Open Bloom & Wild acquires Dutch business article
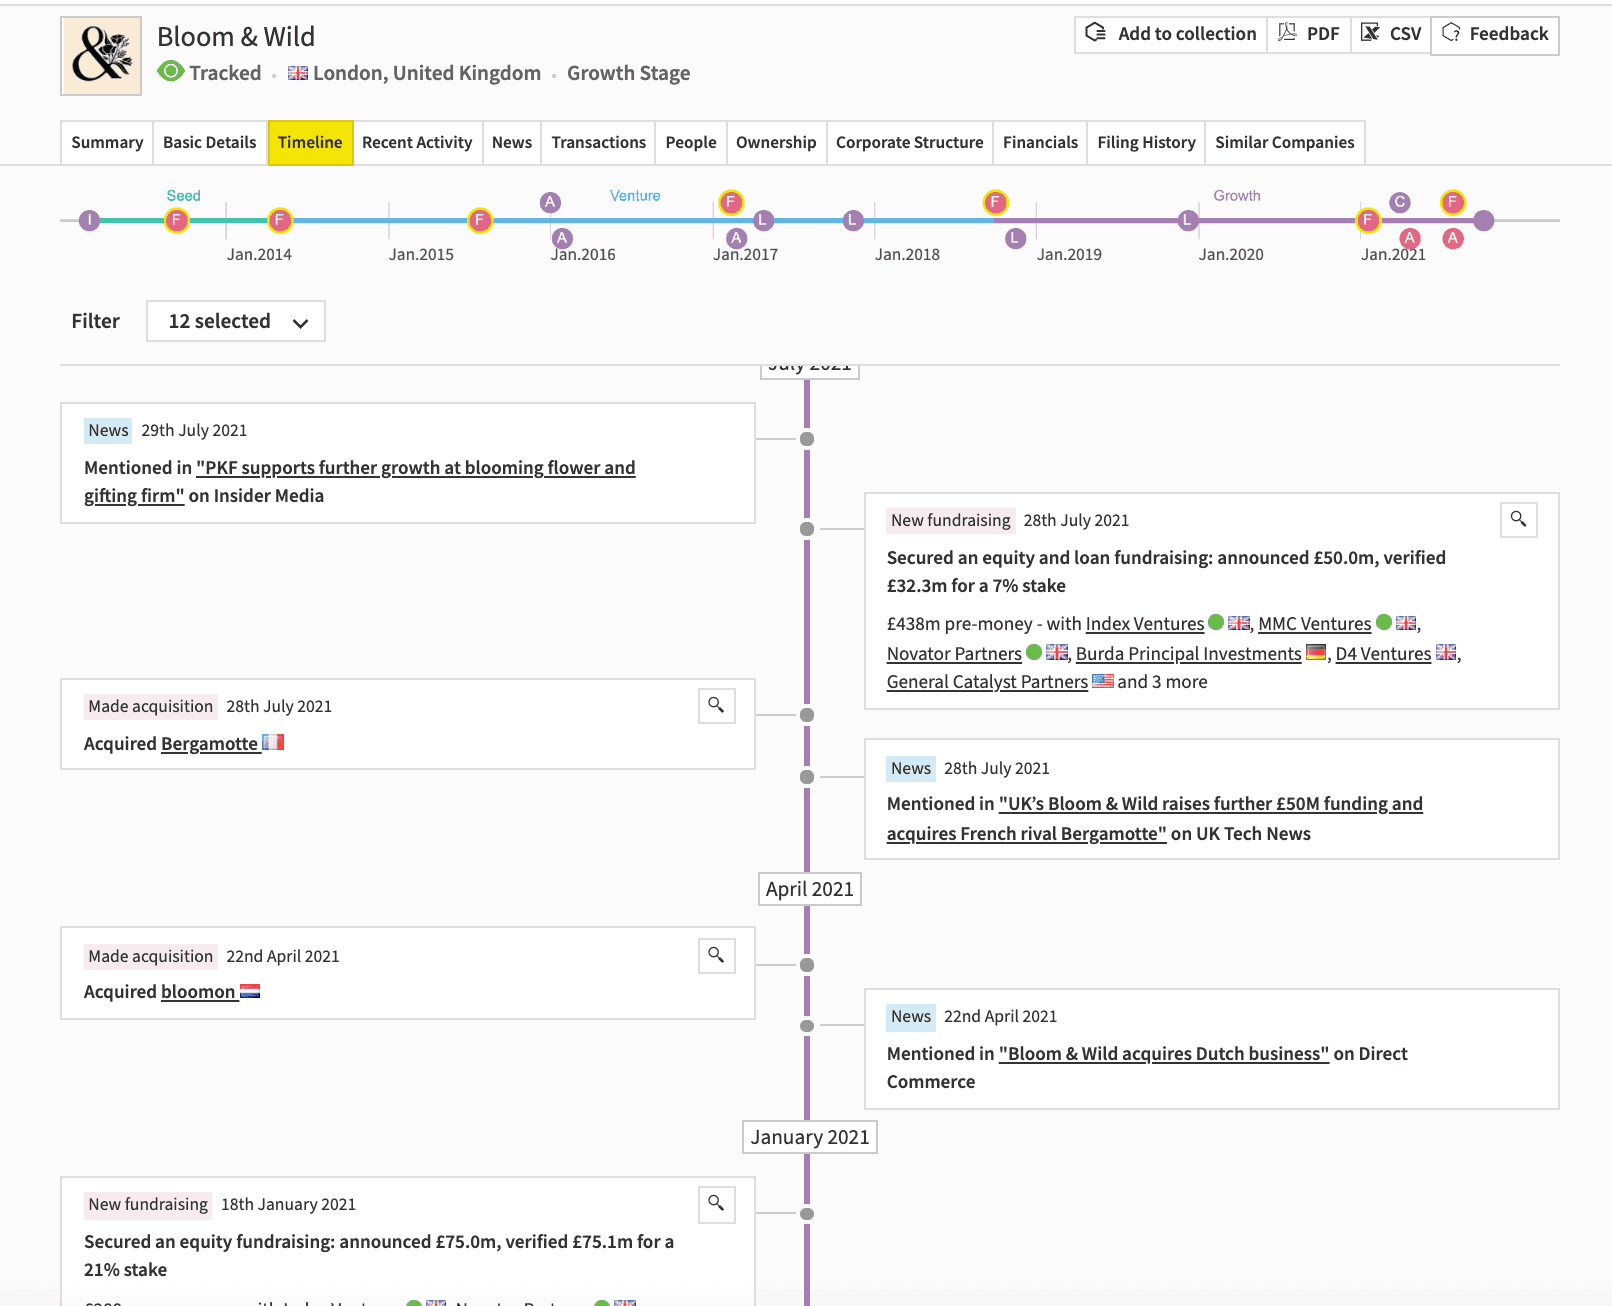This screenshot has height=1306, width=1612. [x=1164, y=1054]
